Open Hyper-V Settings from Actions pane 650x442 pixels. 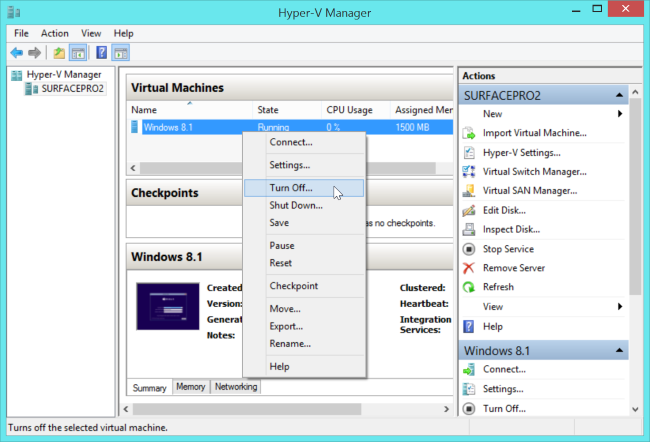point(521,152)
